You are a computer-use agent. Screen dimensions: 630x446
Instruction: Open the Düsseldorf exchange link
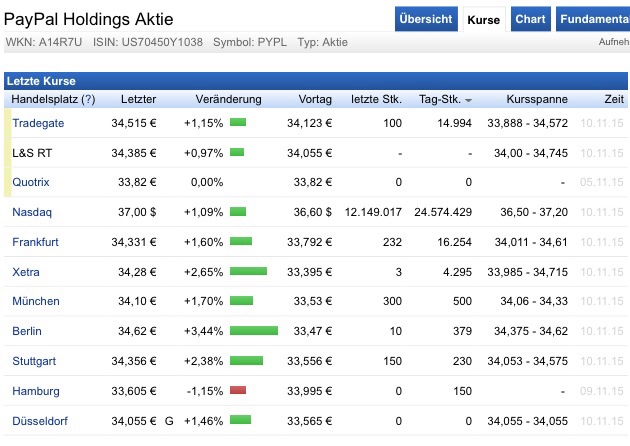[x=40, y=421]
